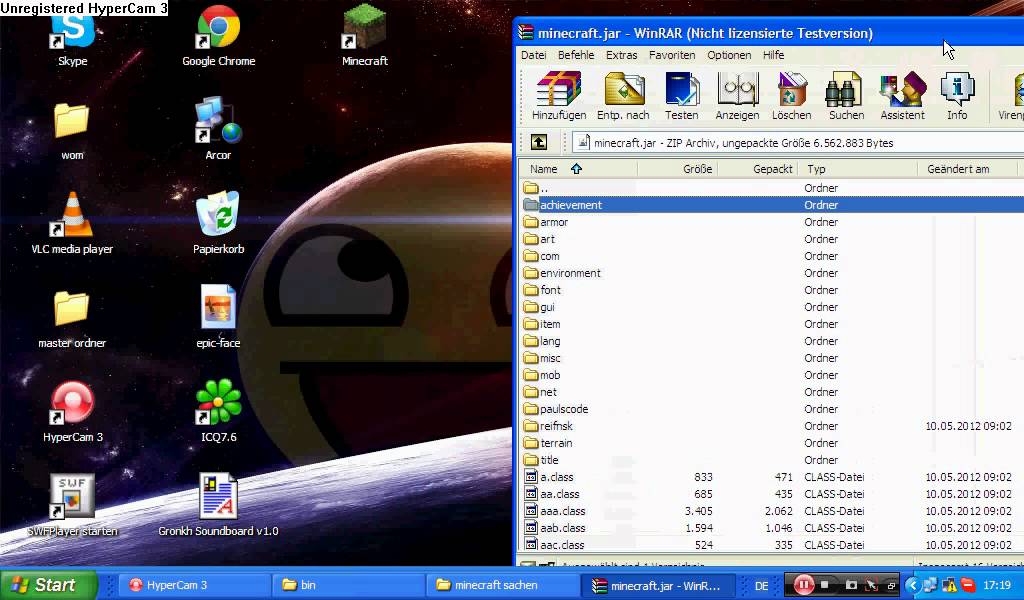
Task: Open the Befehle menu
Action: [576, 55]
